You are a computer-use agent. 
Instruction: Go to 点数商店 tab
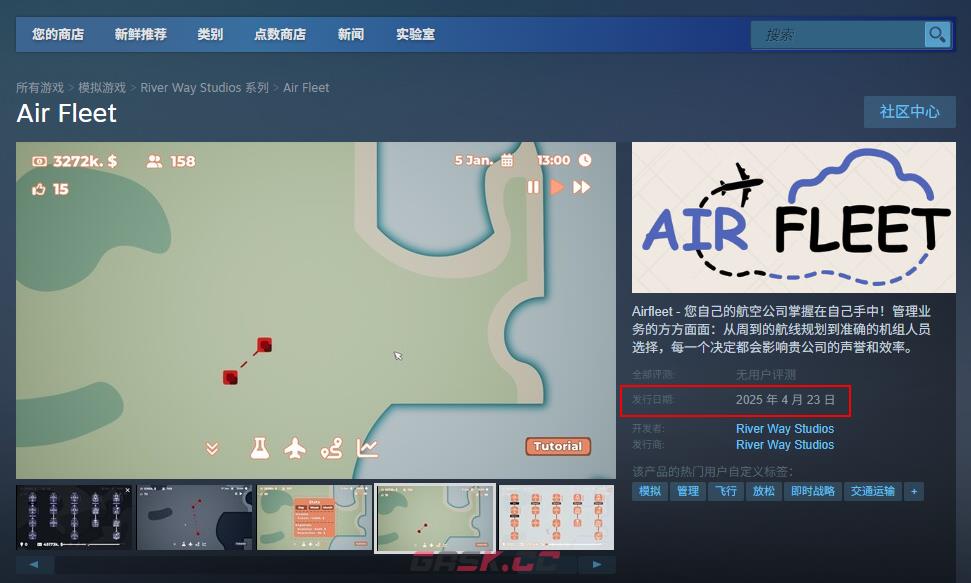[x=280, y=35]
